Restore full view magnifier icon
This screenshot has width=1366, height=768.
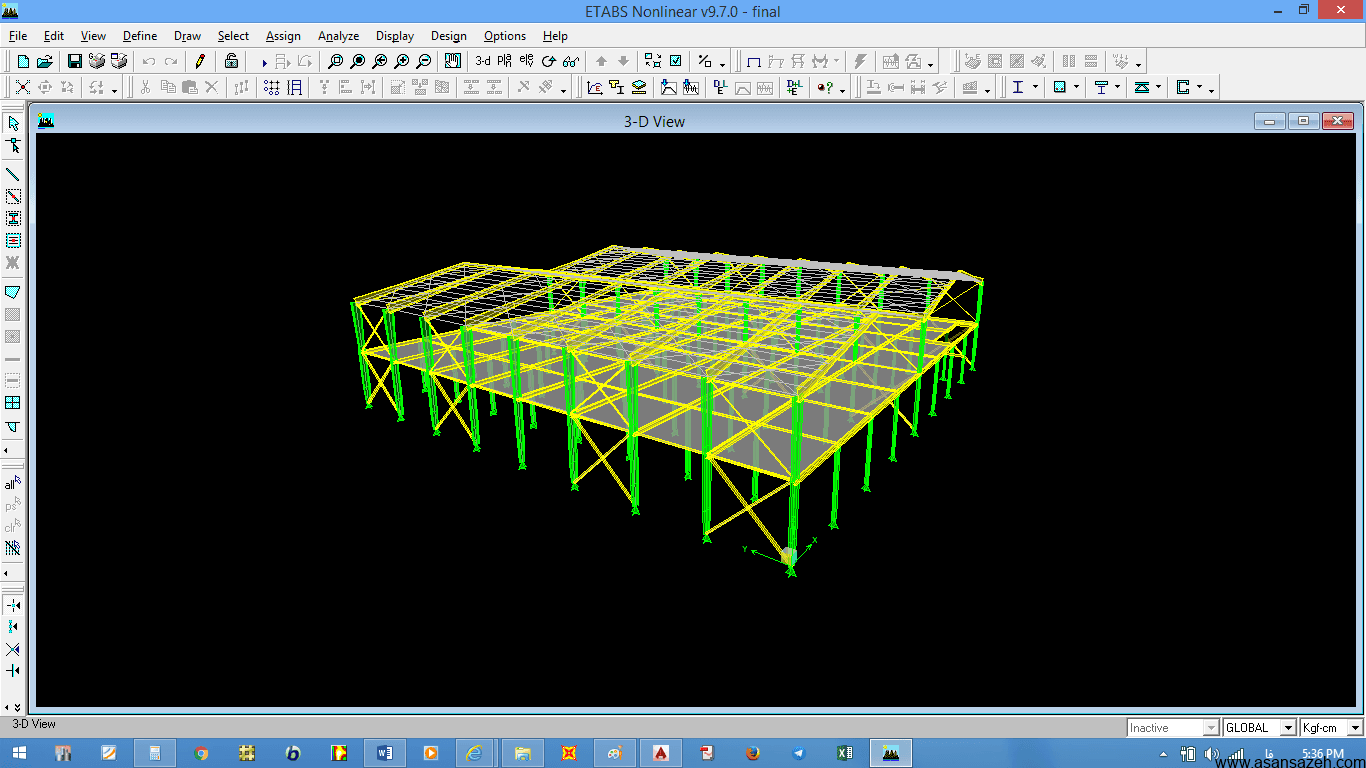pyautogui.click(x=358, y=61)
